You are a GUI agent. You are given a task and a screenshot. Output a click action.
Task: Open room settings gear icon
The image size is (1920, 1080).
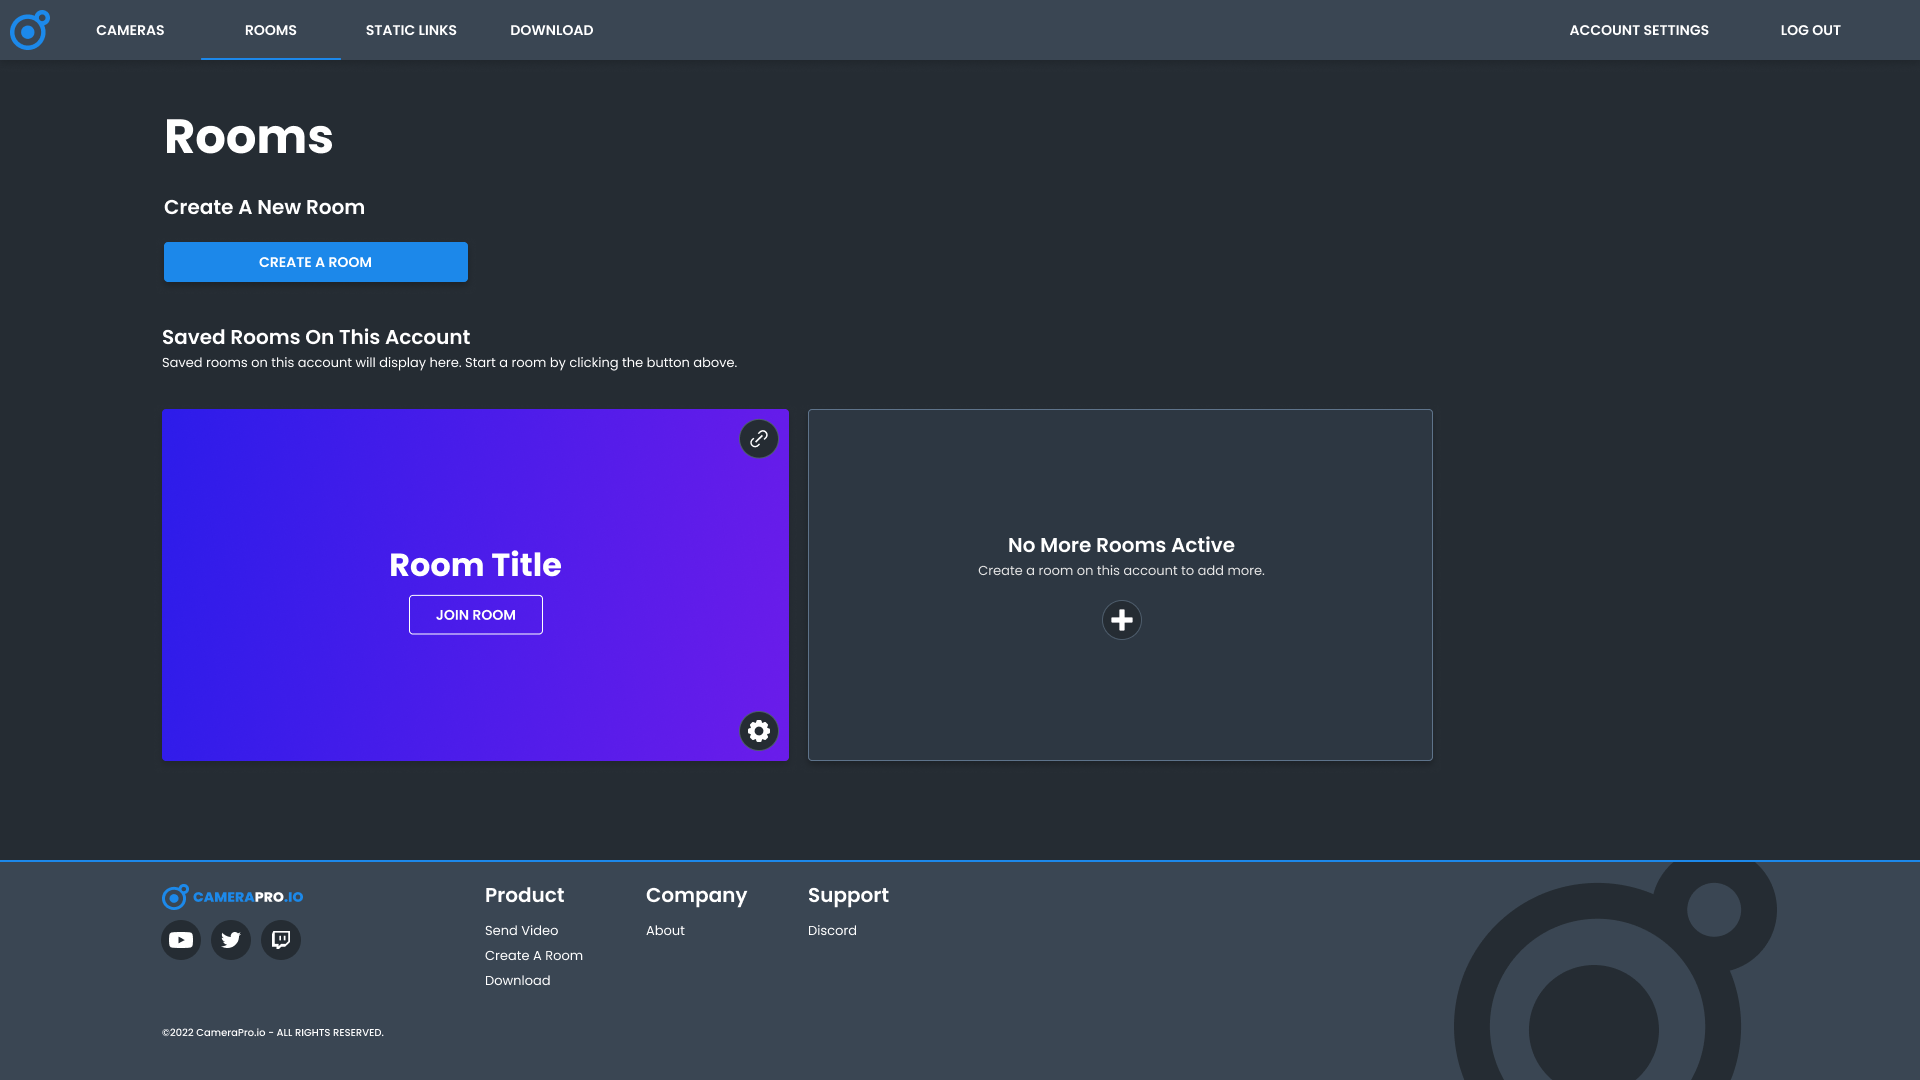(759, 731)
